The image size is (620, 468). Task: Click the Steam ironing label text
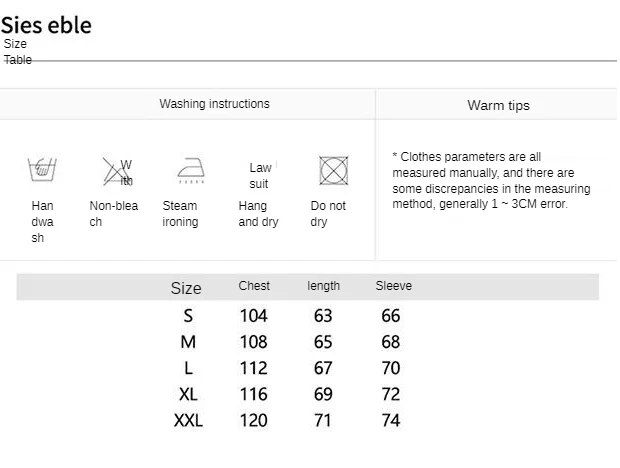pyautogui.click(x=180, y=214)
